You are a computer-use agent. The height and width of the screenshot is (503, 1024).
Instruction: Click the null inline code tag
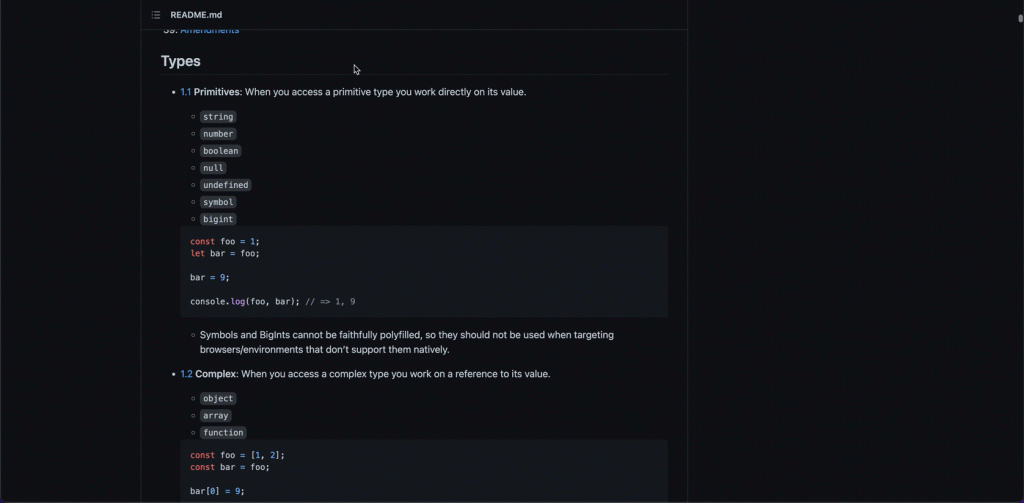[x=213, y=168]
